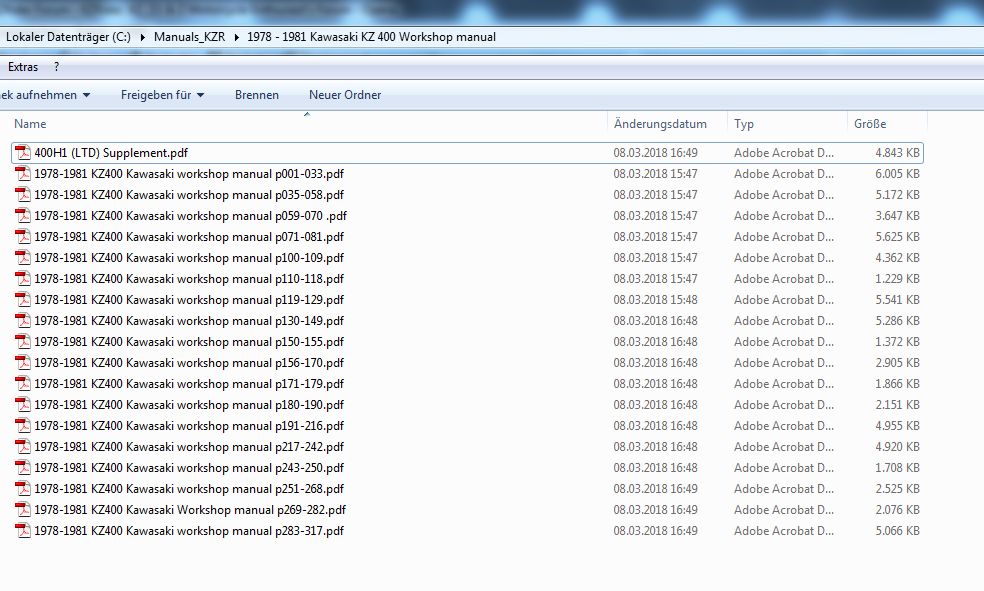Click PDF icon for manual p251-268.pdf
984x591 pixels.
pyautogui.click(x=23, y=489)
